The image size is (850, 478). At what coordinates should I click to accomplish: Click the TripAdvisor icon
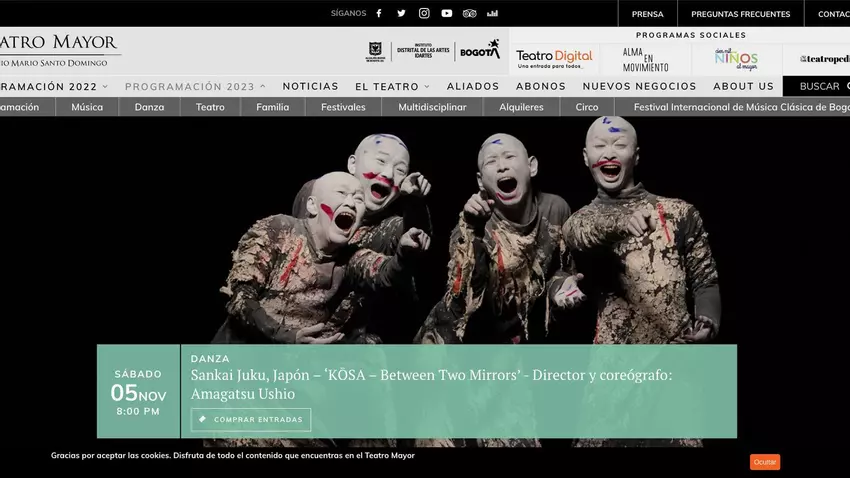(470, 14)
